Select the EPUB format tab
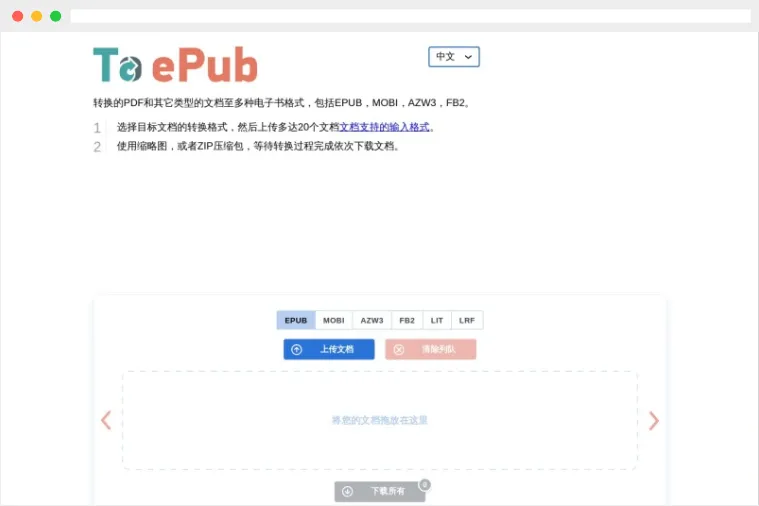This screenshot has height=506, width=759. pos(296,320)
